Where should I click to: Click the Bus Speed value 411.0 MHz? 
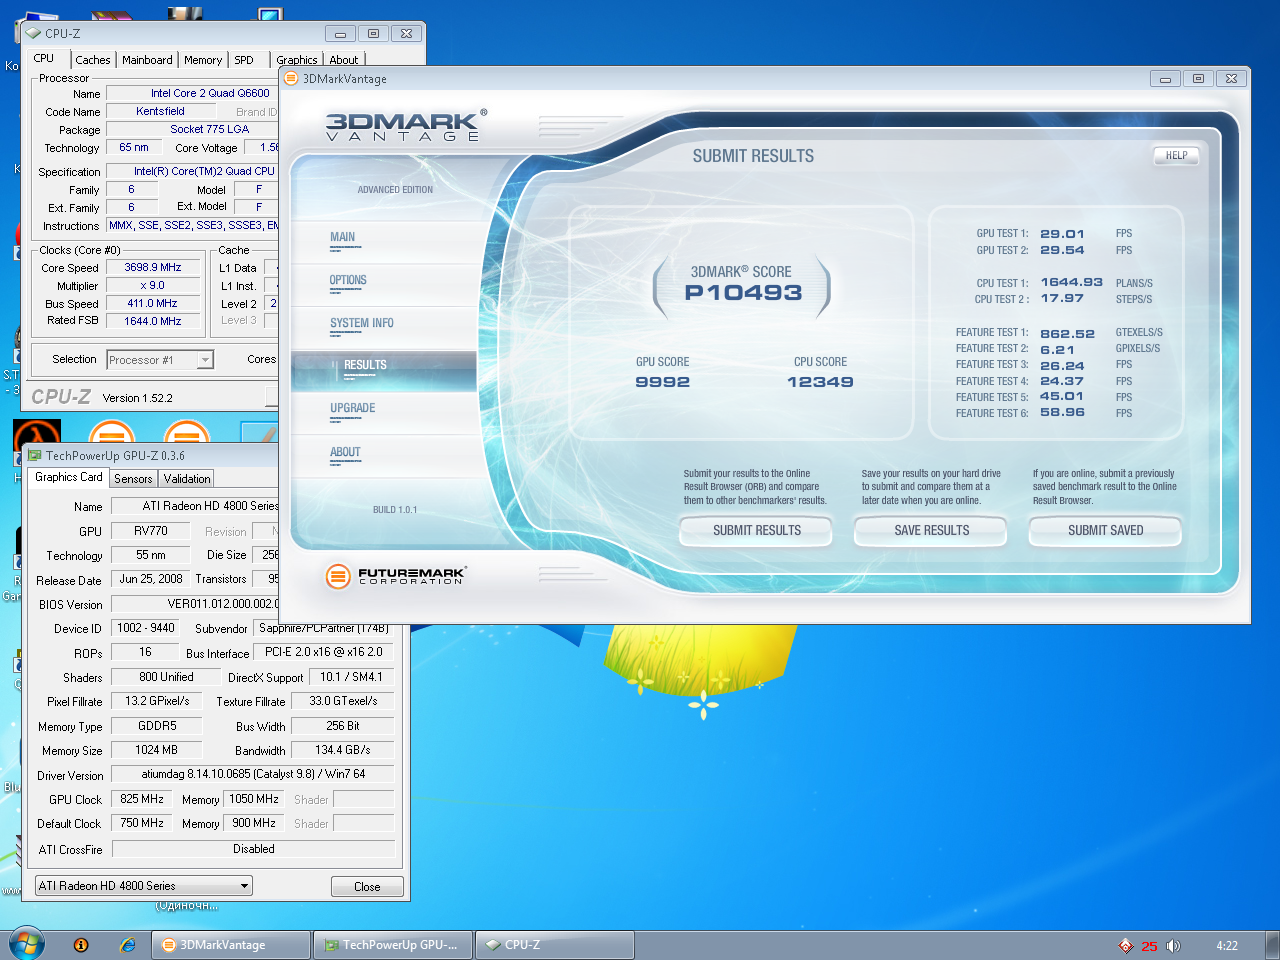click(153, 304)
